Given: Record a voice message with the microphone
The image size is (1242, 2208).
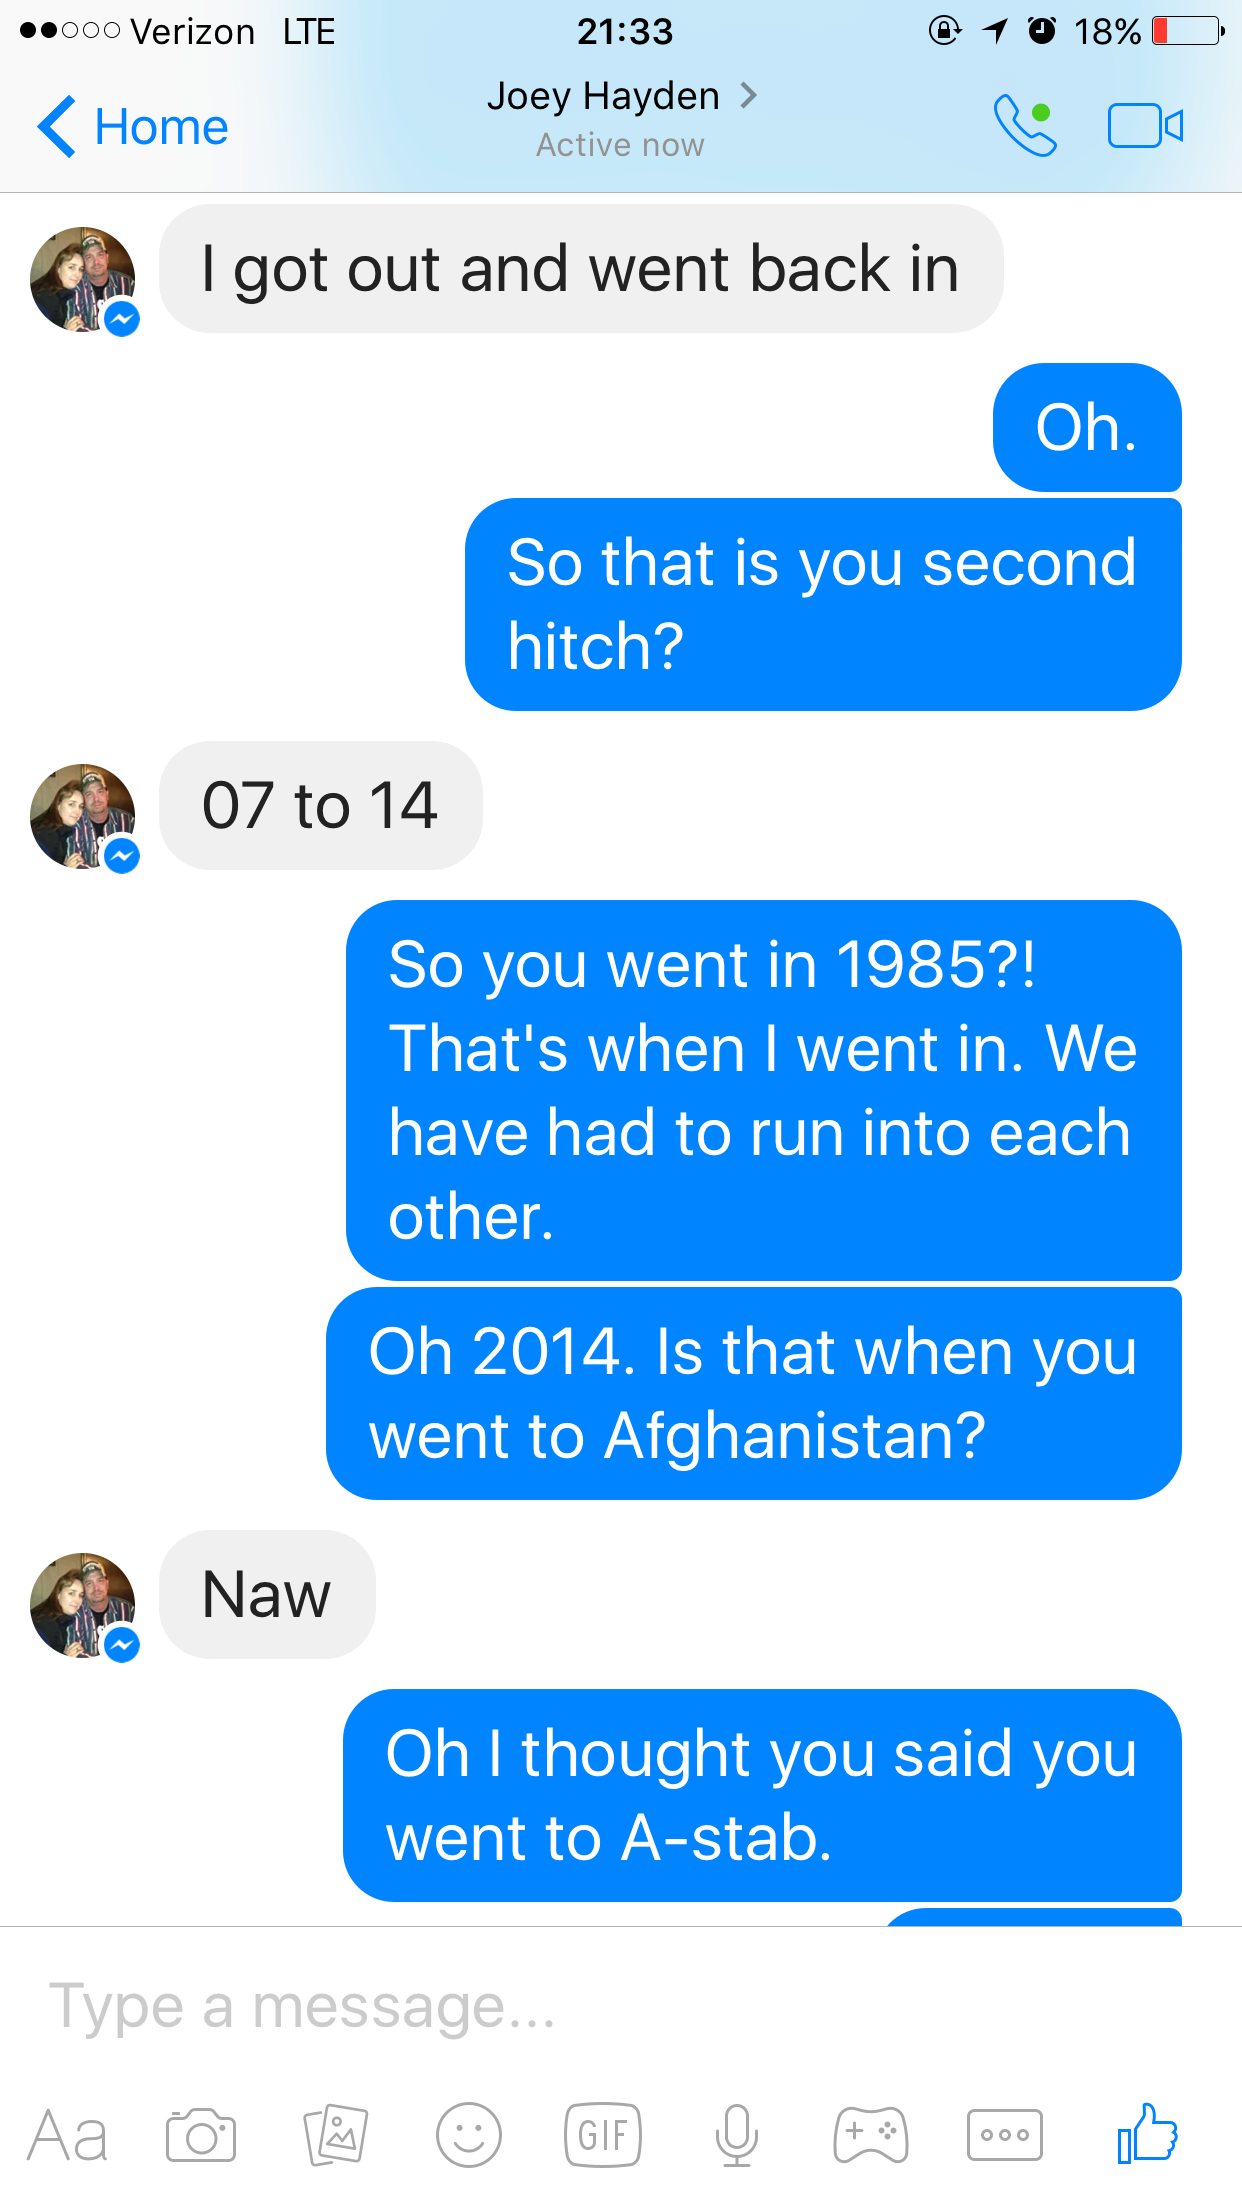Looking at the screenshot, I should click(737, 2135).
